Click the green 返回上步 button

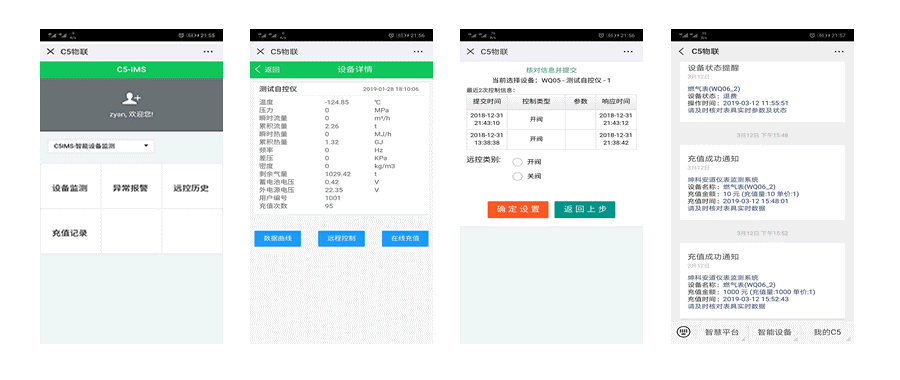[584, 210]
